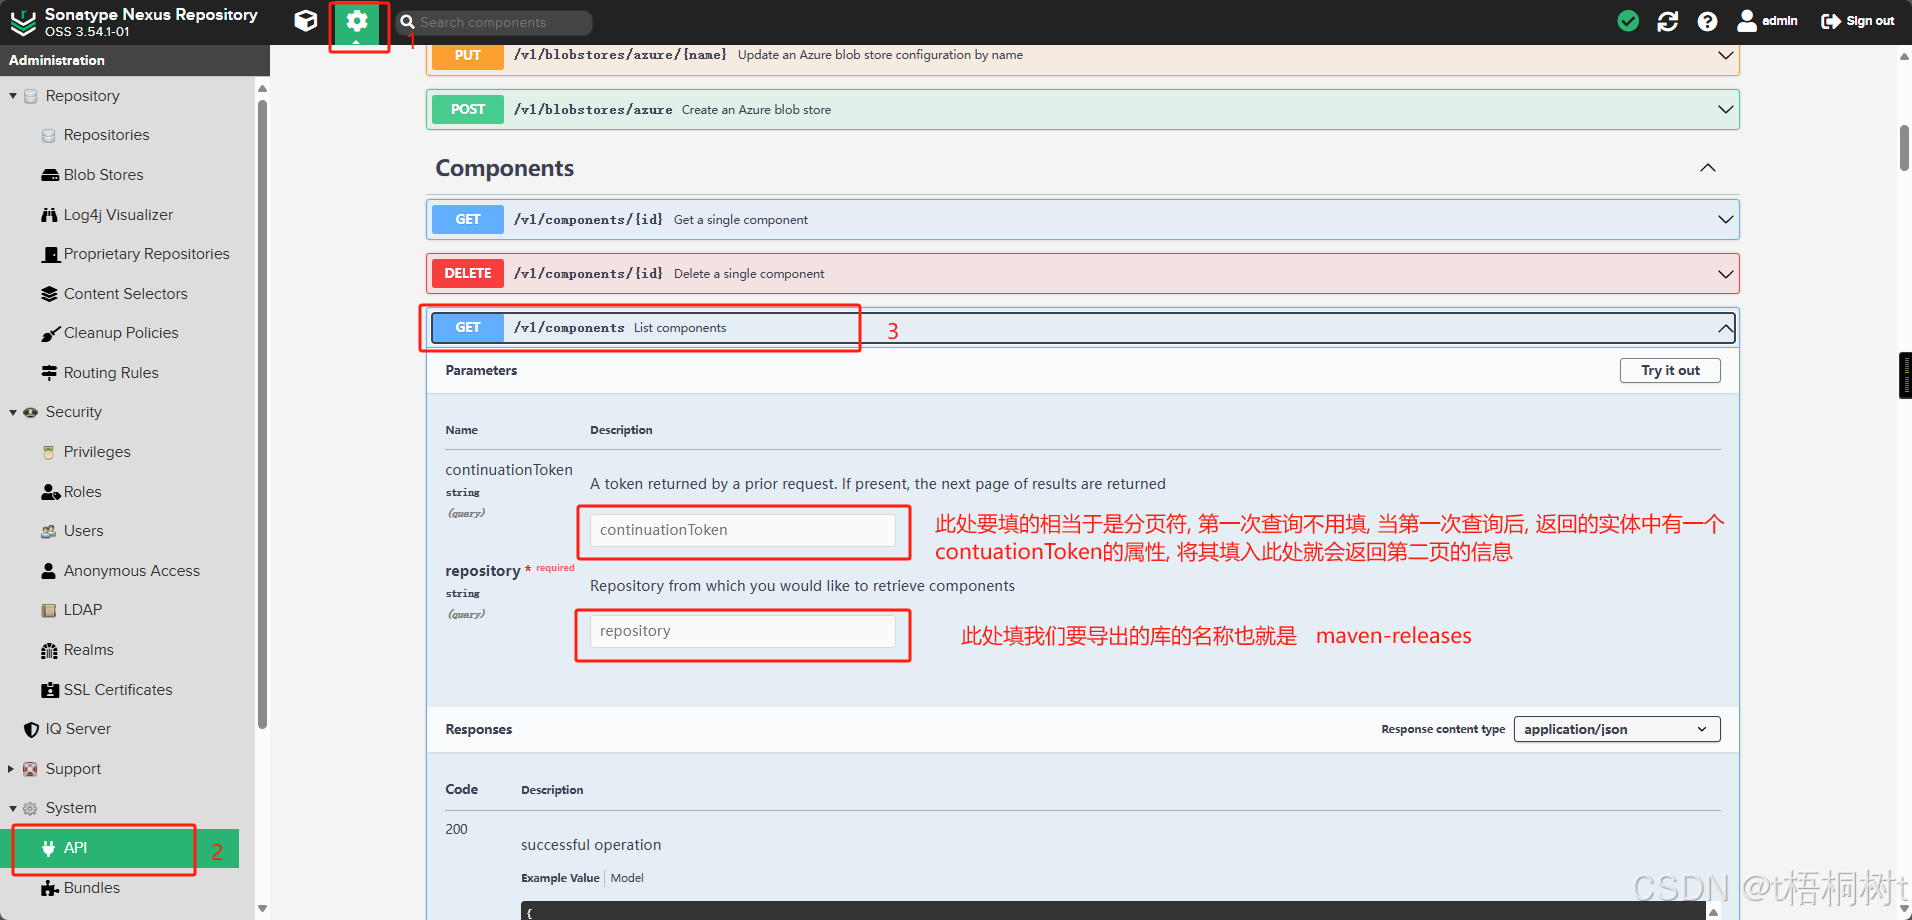Click the system status green check icon
1912x920 pixels.
1628,21
